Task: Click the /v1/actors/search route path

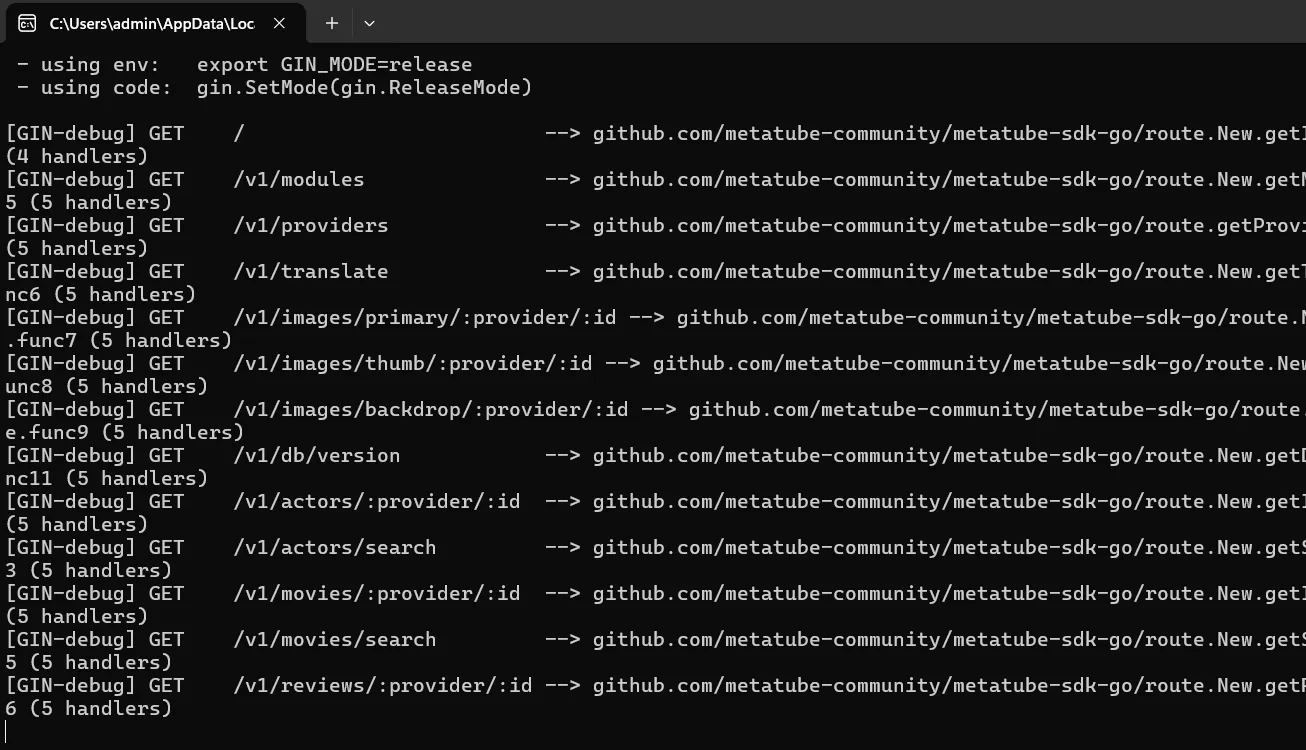Action: [335, 548]
